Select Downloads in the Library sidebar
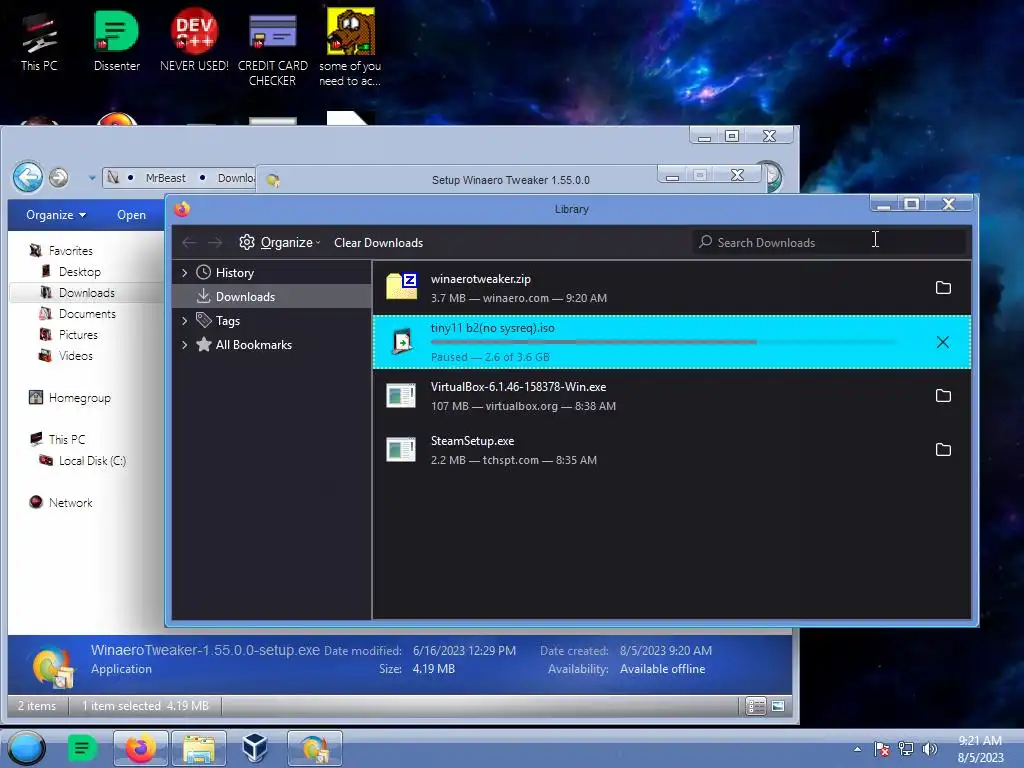The width and height of the screenshot is (1024, 768). pyautogui.click(x=246, y=296)
